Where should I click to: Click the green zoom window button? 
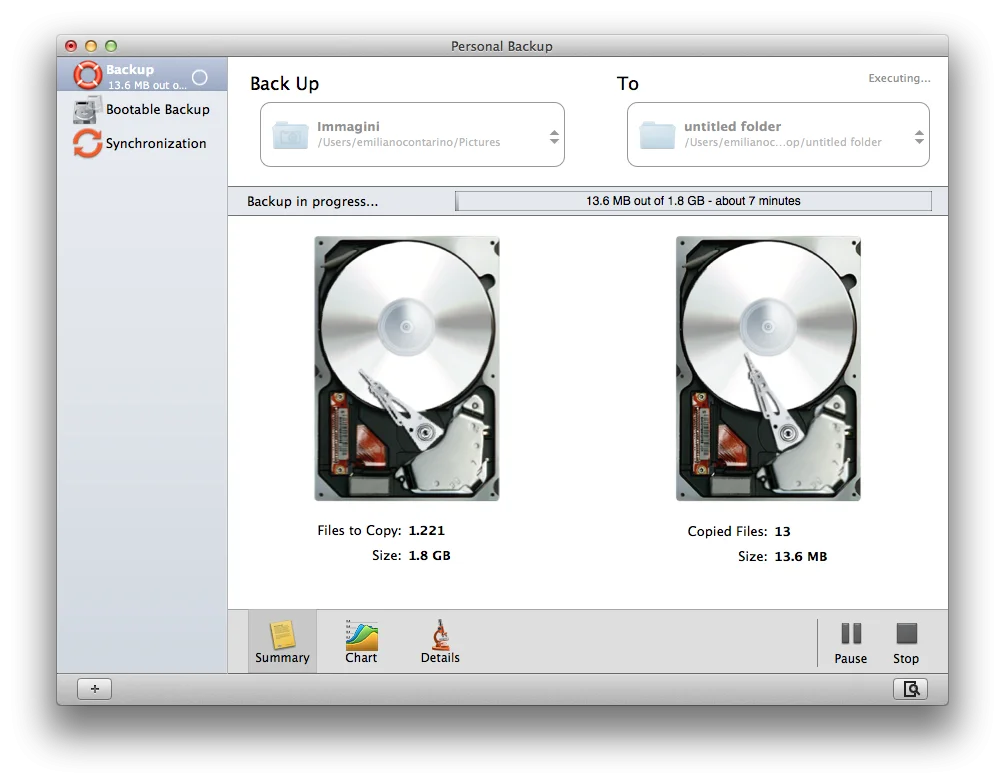[x=111, y=46]
